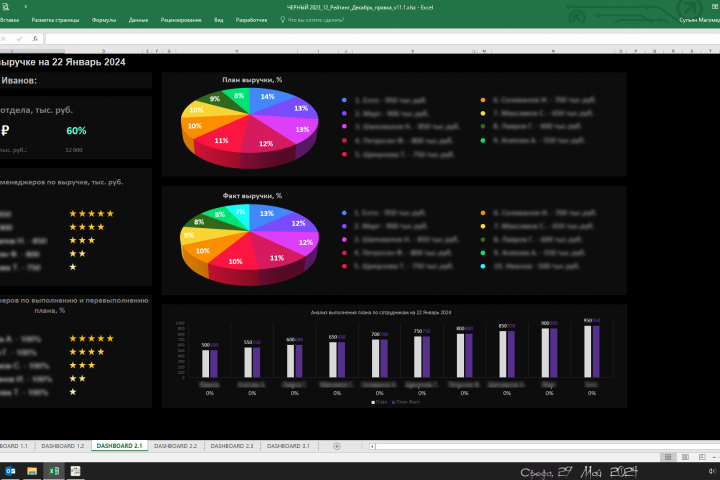Open the Разметка страницы ribbon tab
Image resolution: width=720 pixels, height=480 pixels.
(x=55, y=20)
